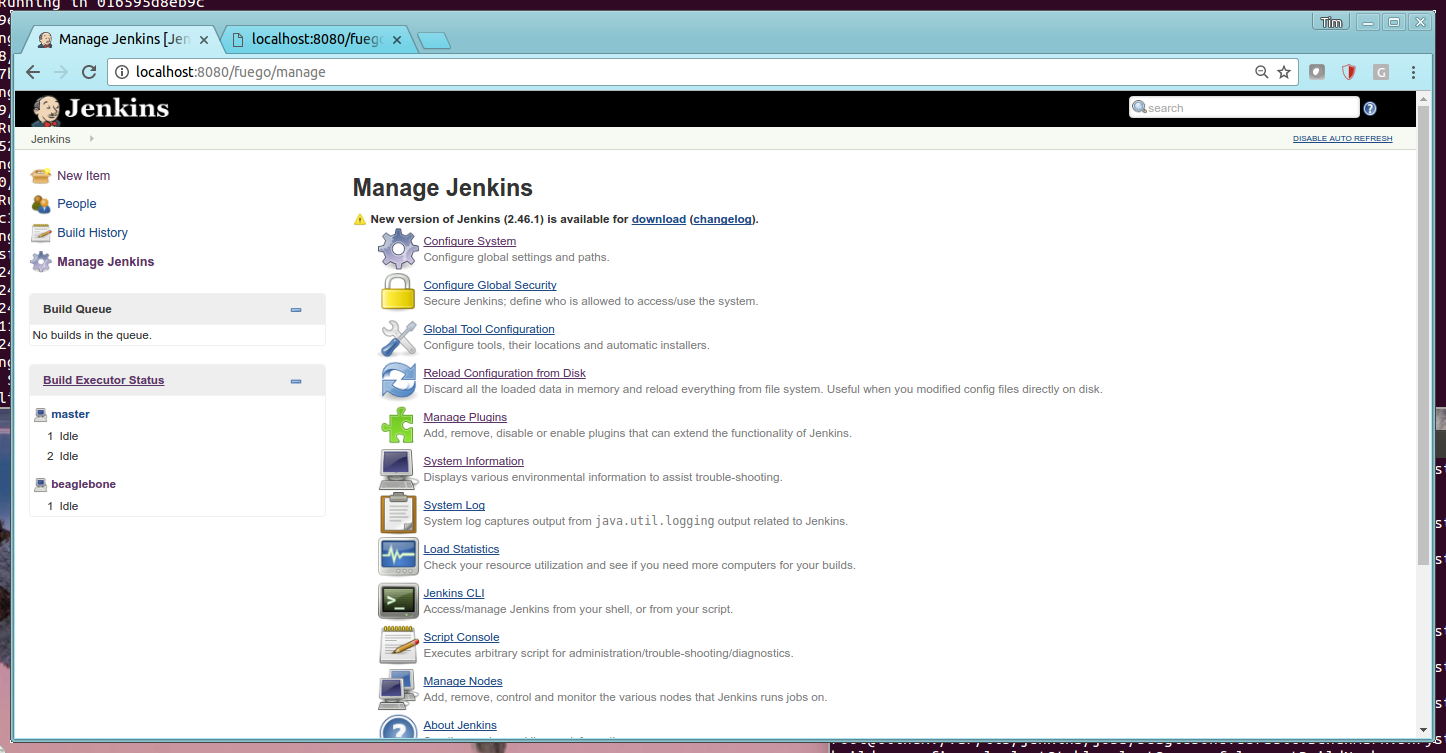Image resolution: width=1446 pixels, height=753 pixels.
Task: Open the Manage Nodes link
Action: tap(463, 681)
